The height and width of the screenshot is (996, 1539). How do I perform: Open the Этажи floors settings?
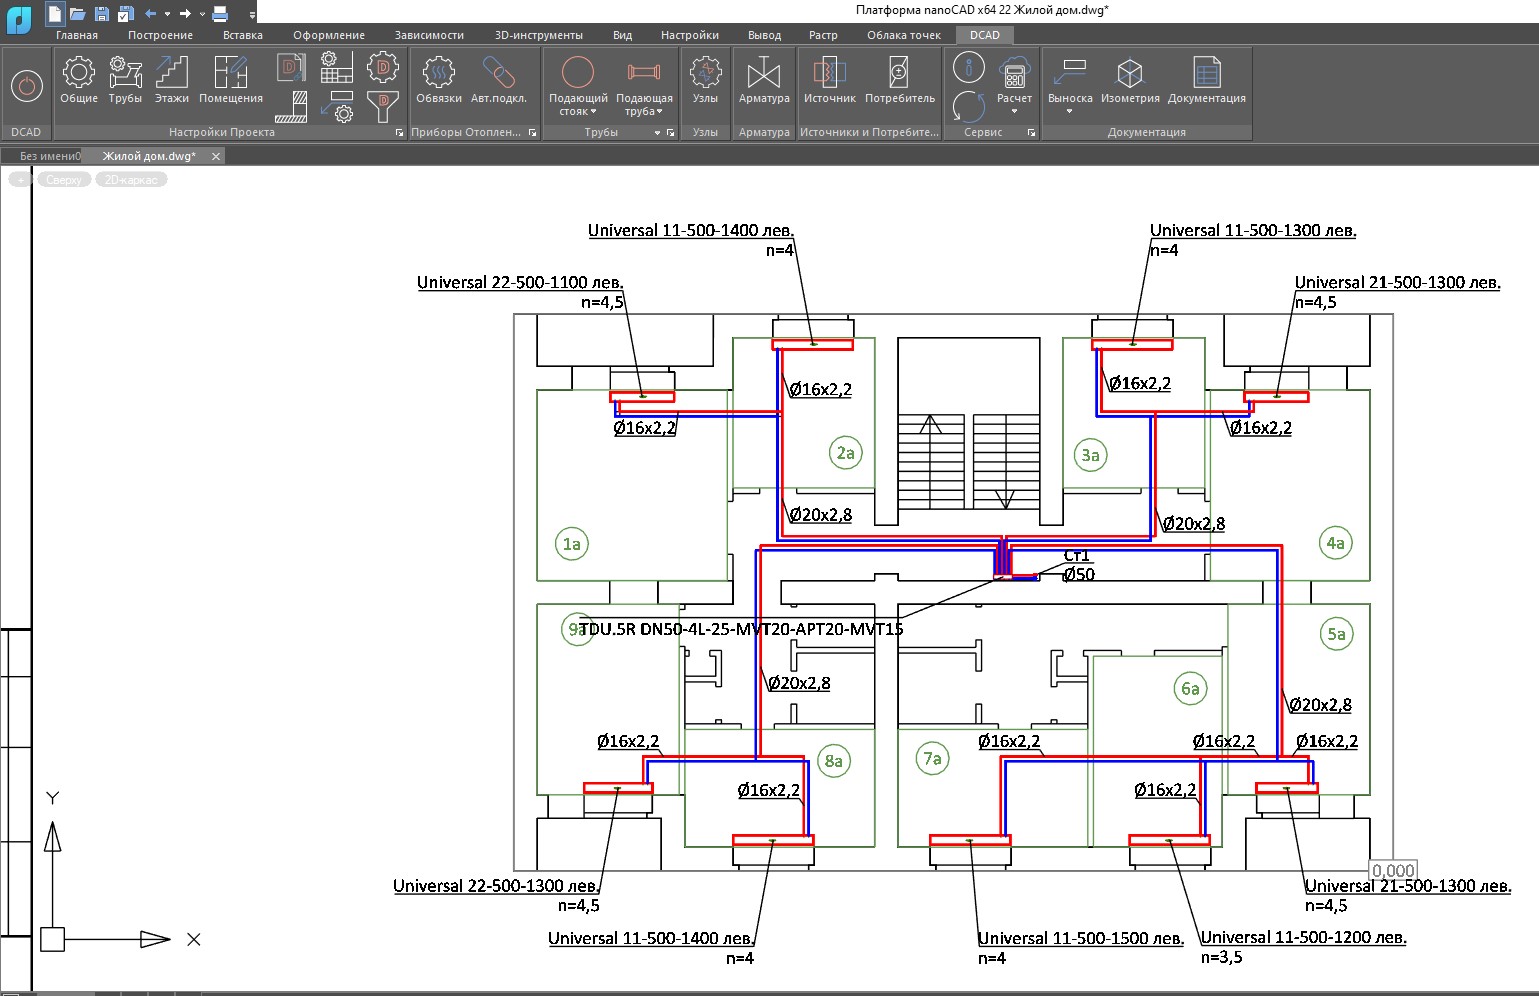[x=172, y=79]
